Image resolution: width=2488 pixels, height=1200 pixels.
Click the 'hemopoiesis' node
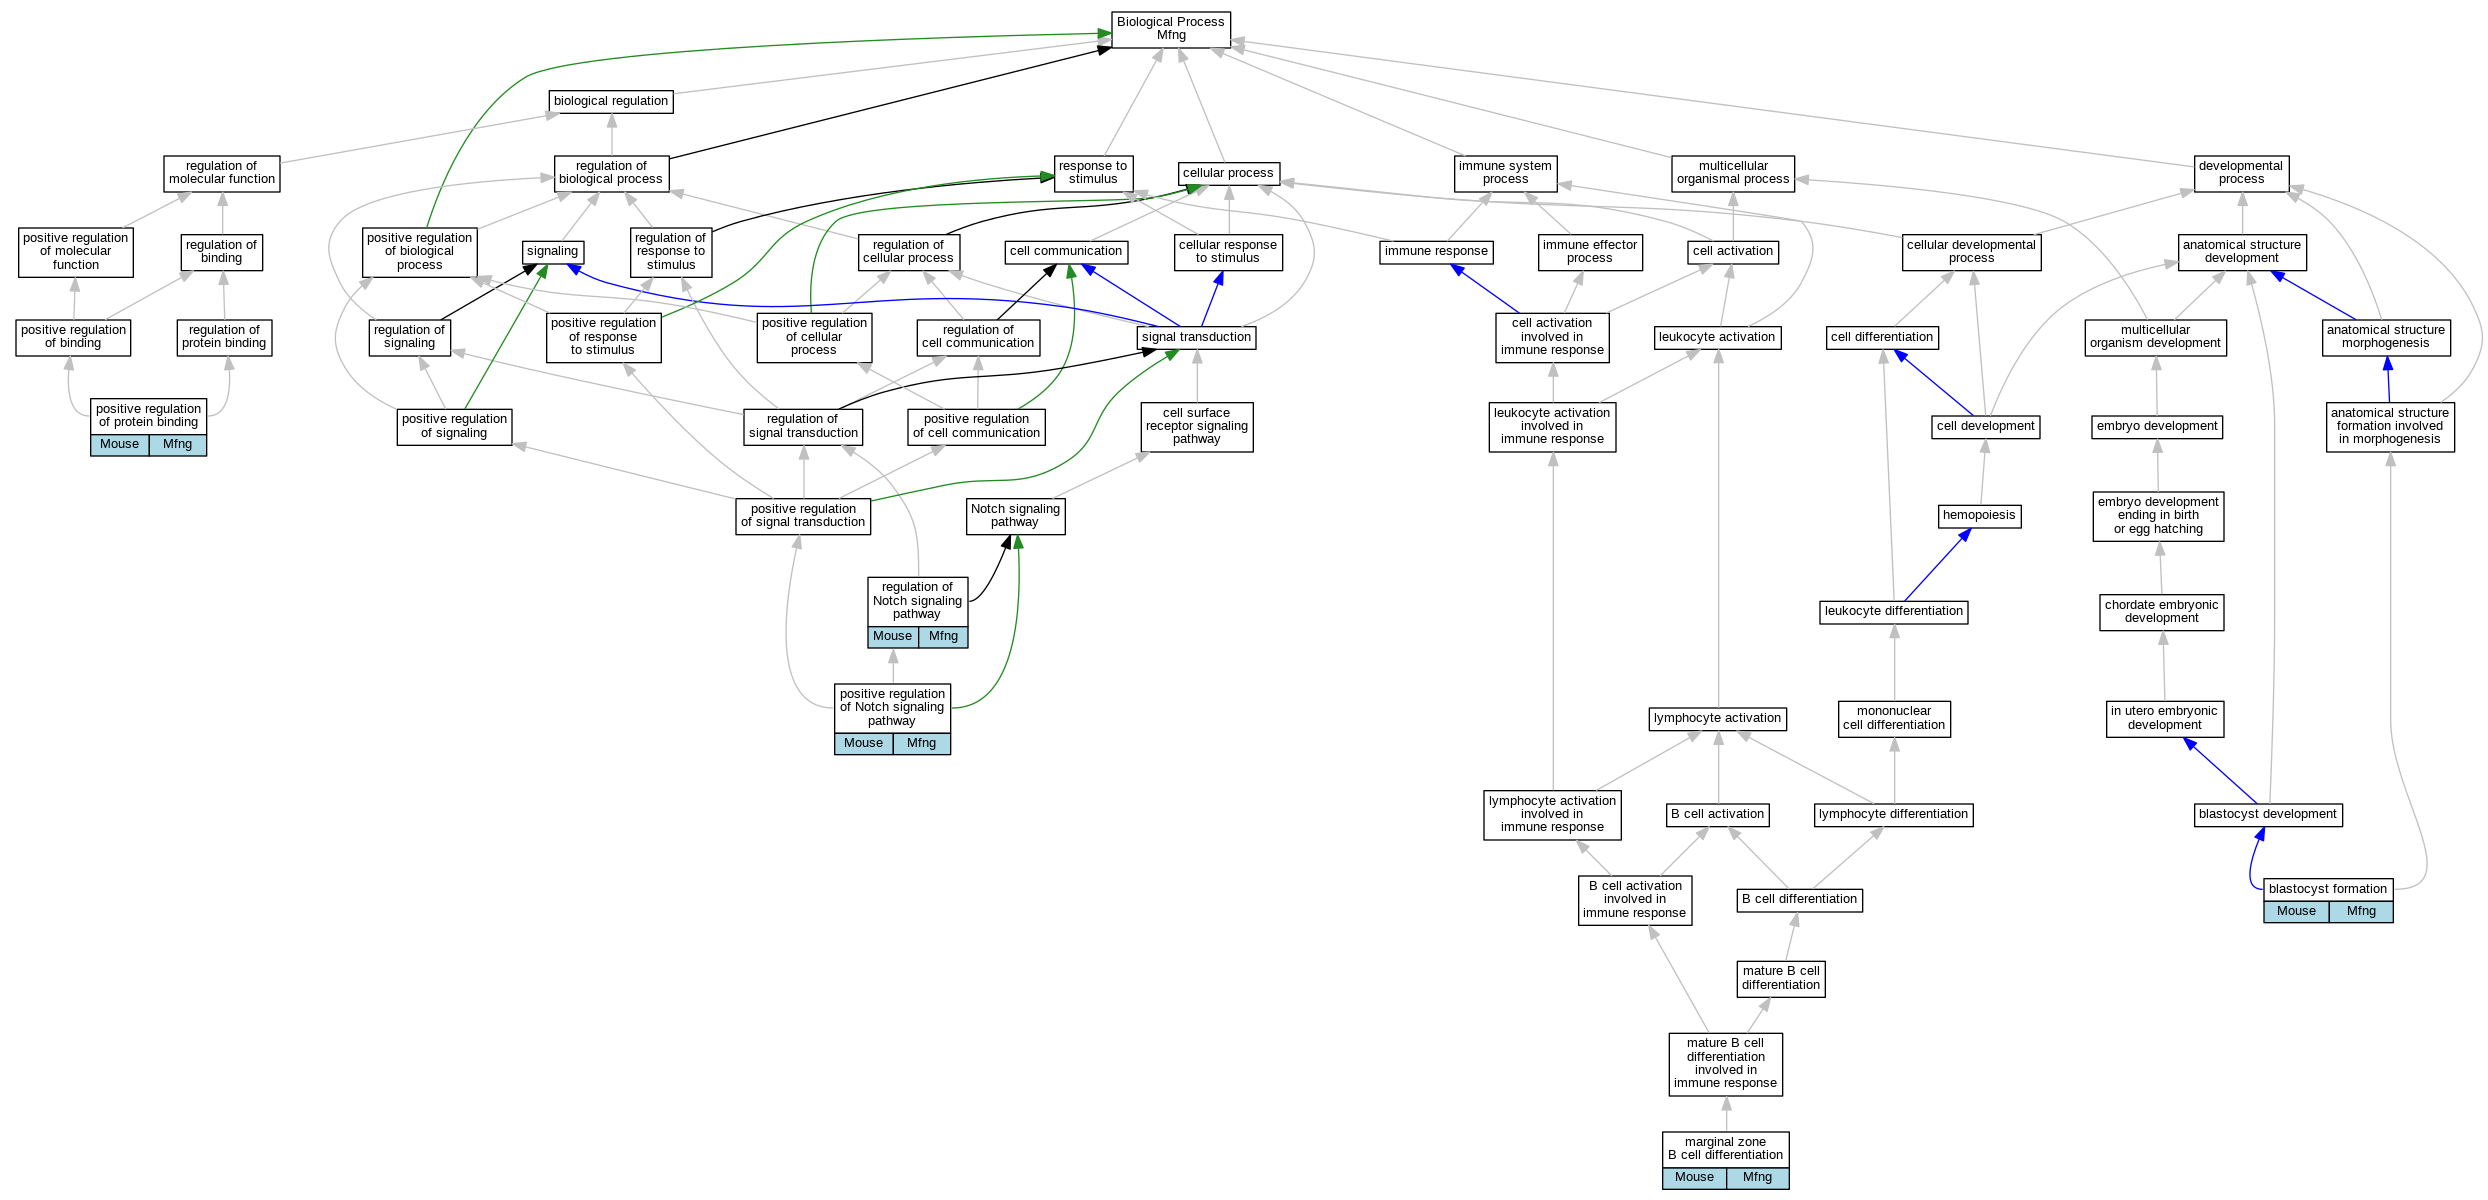tap(1979, 516)
